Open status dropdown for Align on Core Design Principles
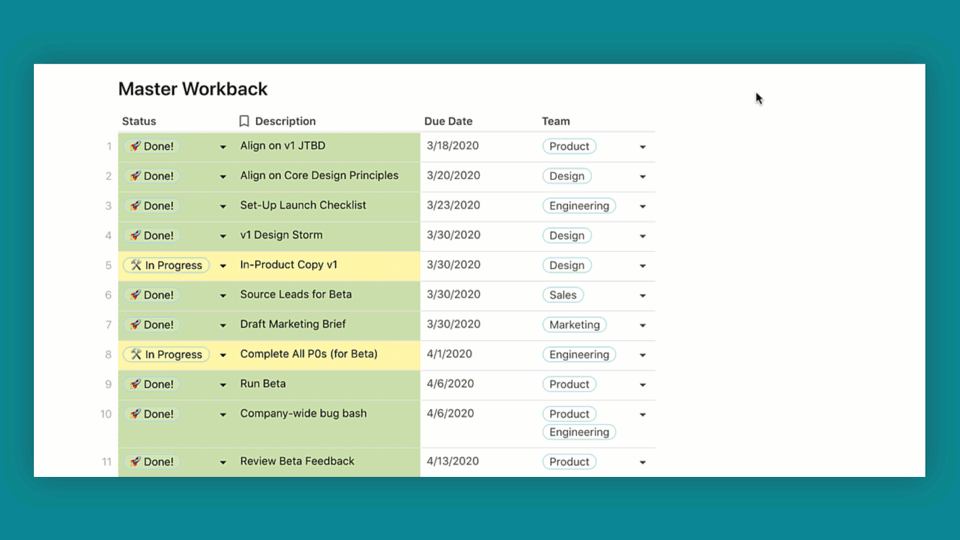This screenshot has width=960, height=540. (x=223, y=176)
